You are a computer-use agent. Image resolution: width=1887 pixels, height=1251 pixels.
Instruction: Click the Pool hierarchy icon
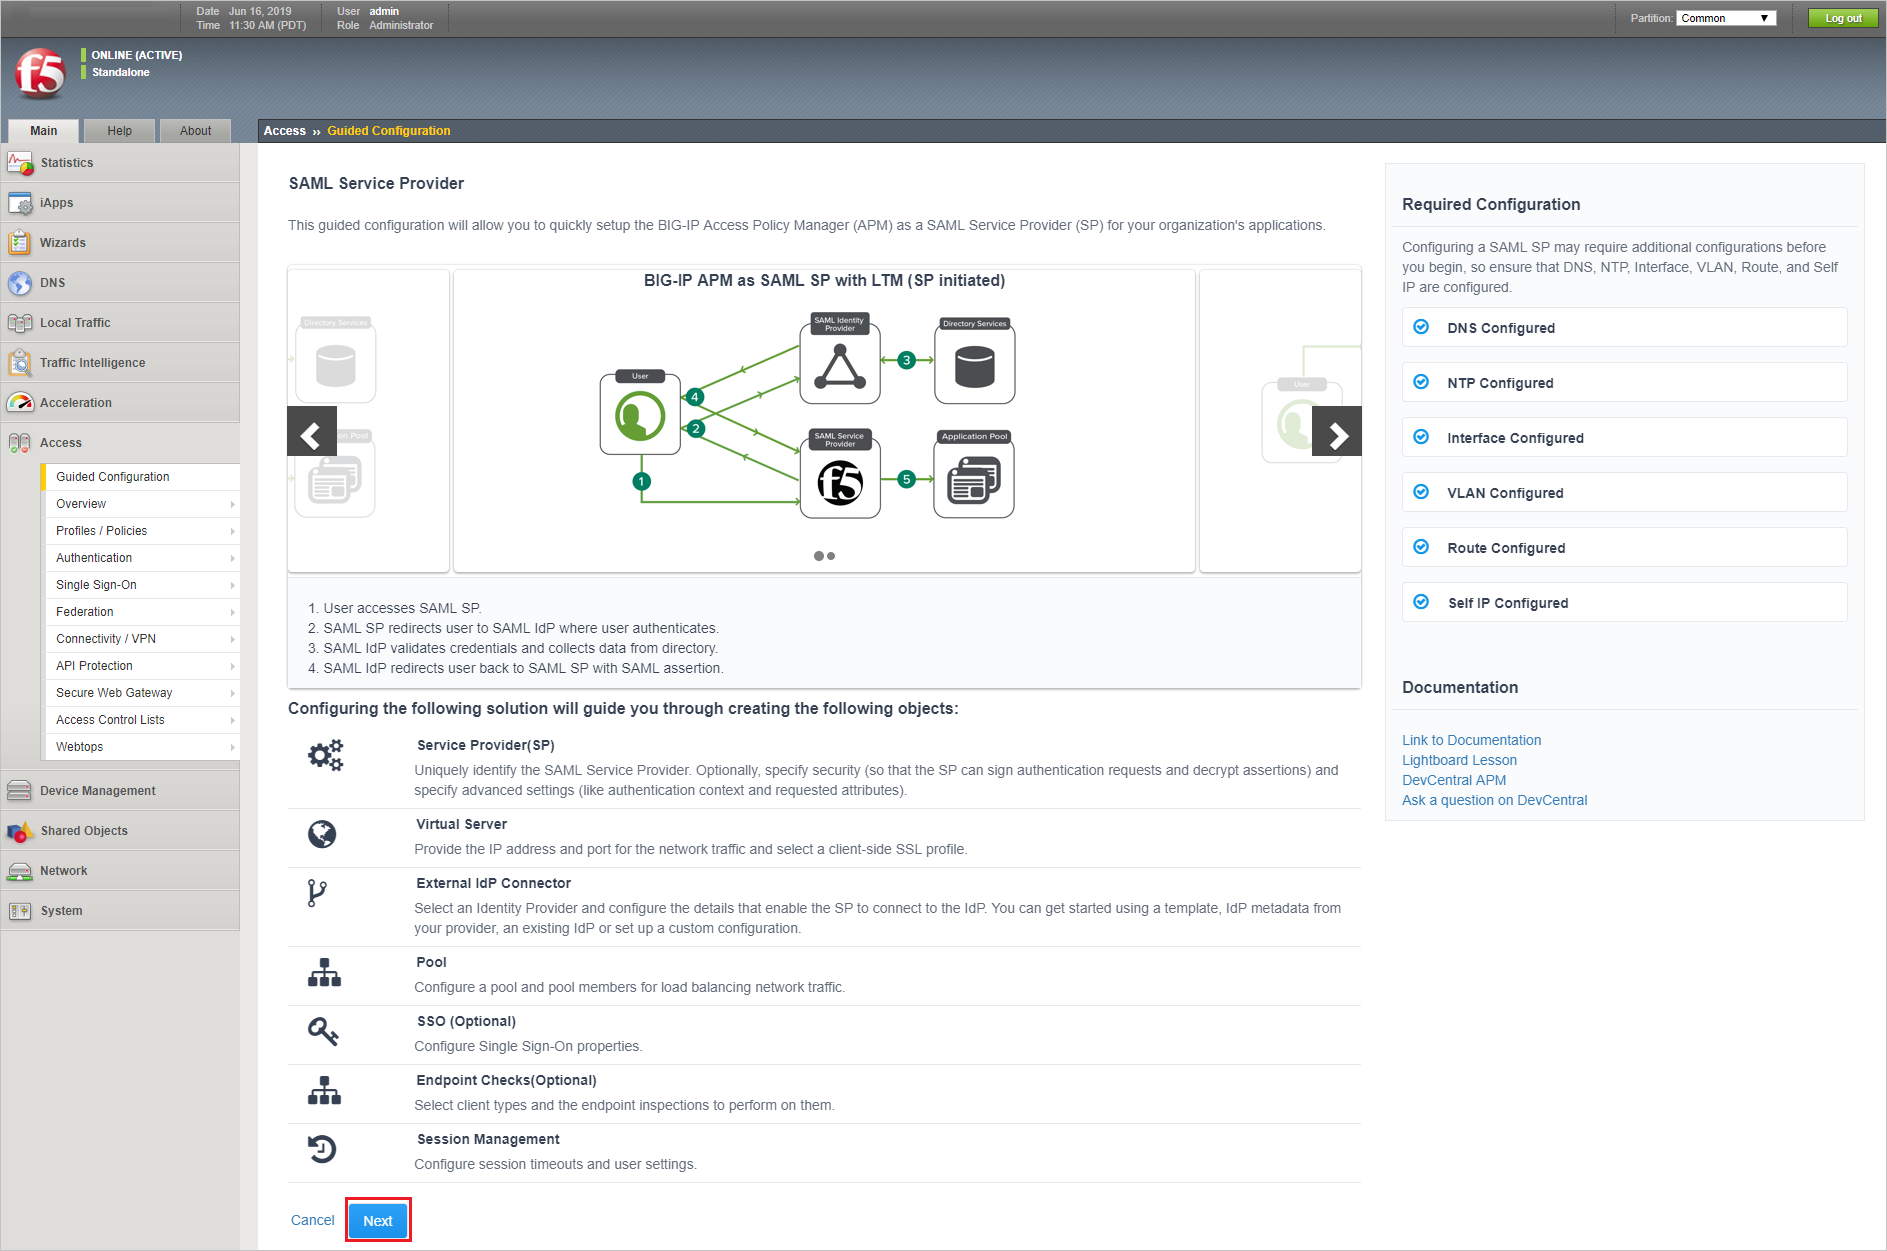click(324, 972)
